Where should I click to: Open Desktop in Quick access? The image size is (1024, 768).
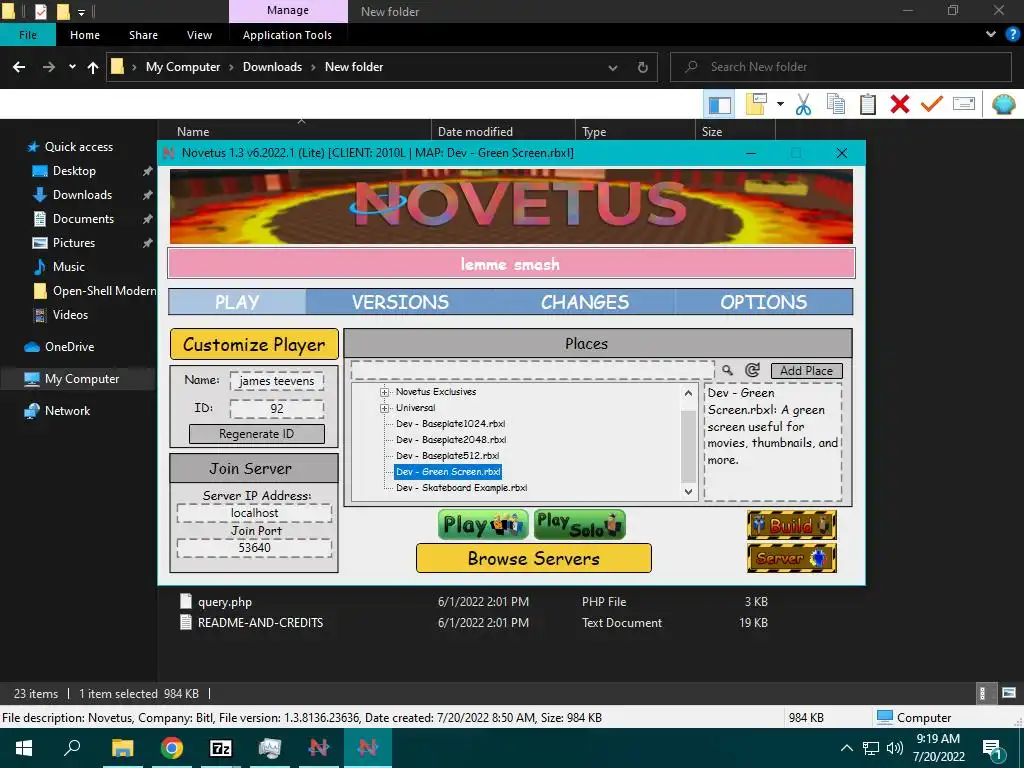click(x=74, y=171)
